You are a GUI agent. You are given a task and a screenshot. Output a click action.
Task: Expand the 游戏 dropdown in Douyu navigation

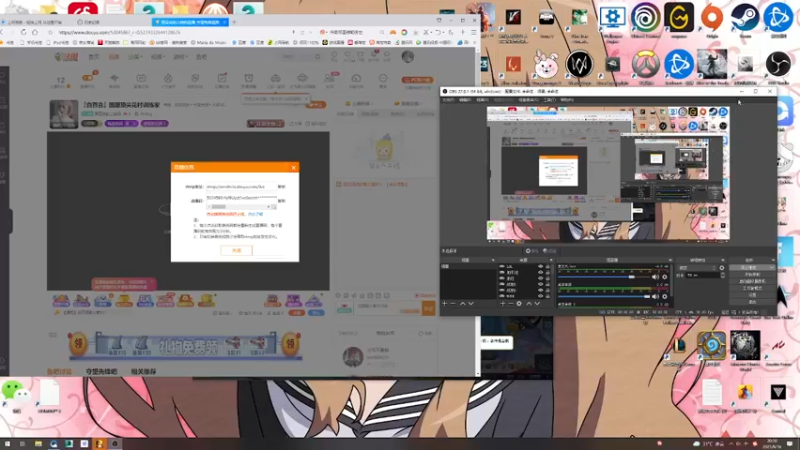click(x=180, y=57)
